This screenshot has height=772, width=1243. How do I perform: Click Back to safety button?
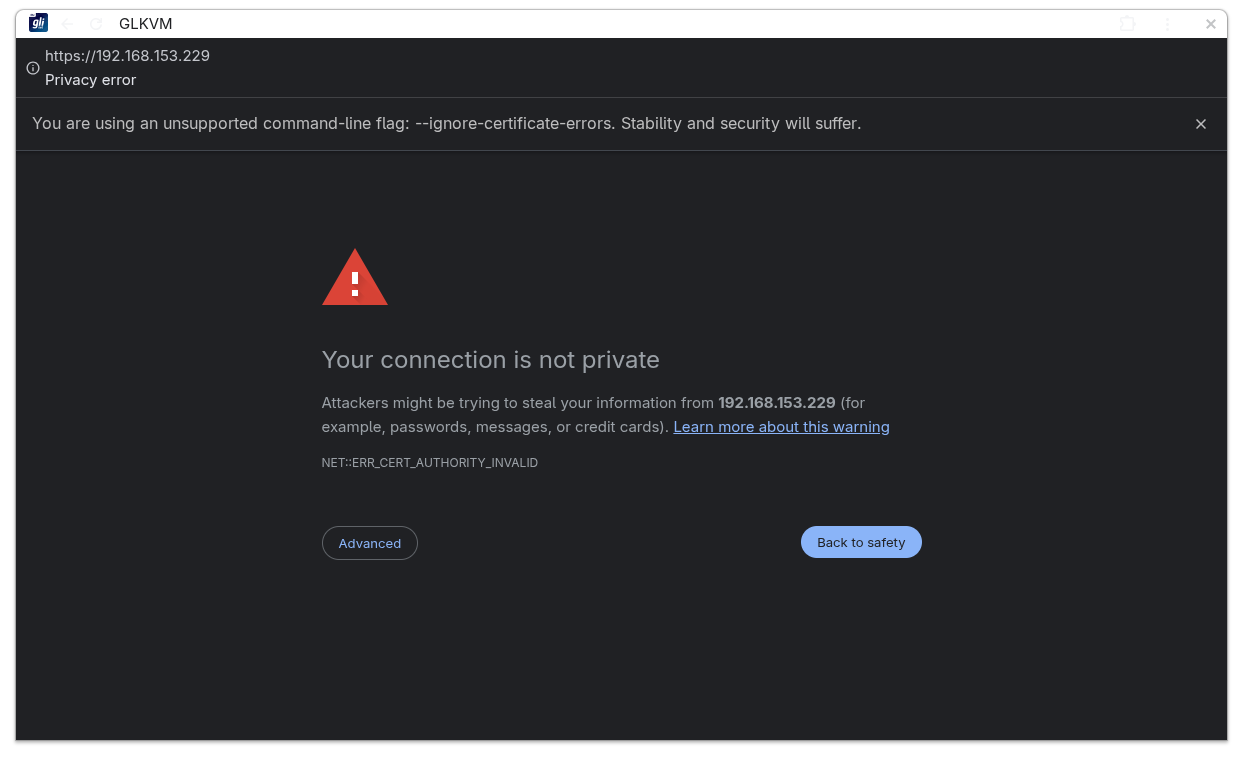tap(860, 542)
